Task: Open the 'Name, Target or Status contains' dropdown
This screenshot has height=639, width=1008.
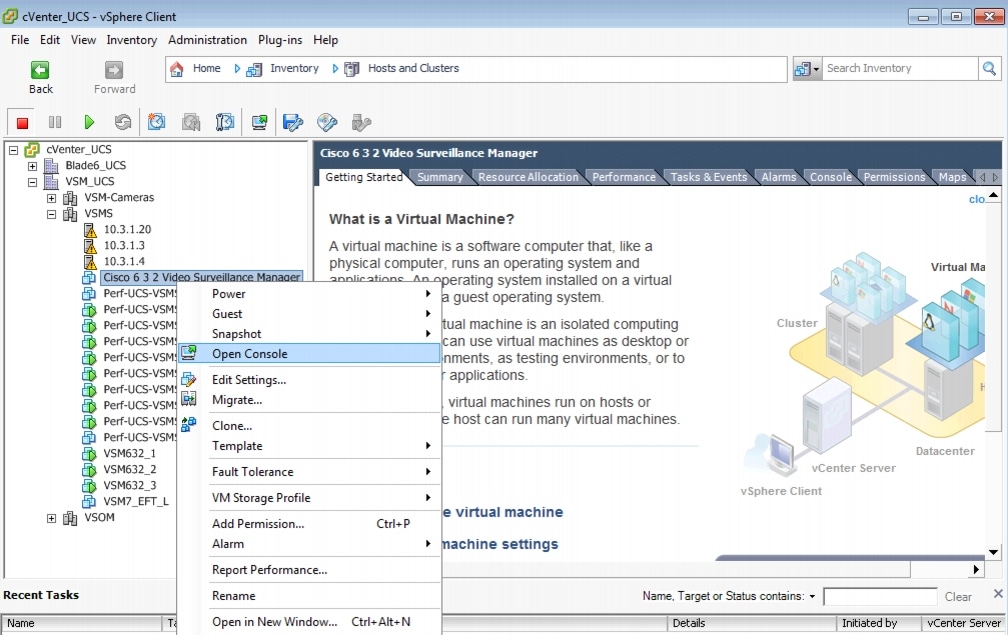Action: point(811,596)
